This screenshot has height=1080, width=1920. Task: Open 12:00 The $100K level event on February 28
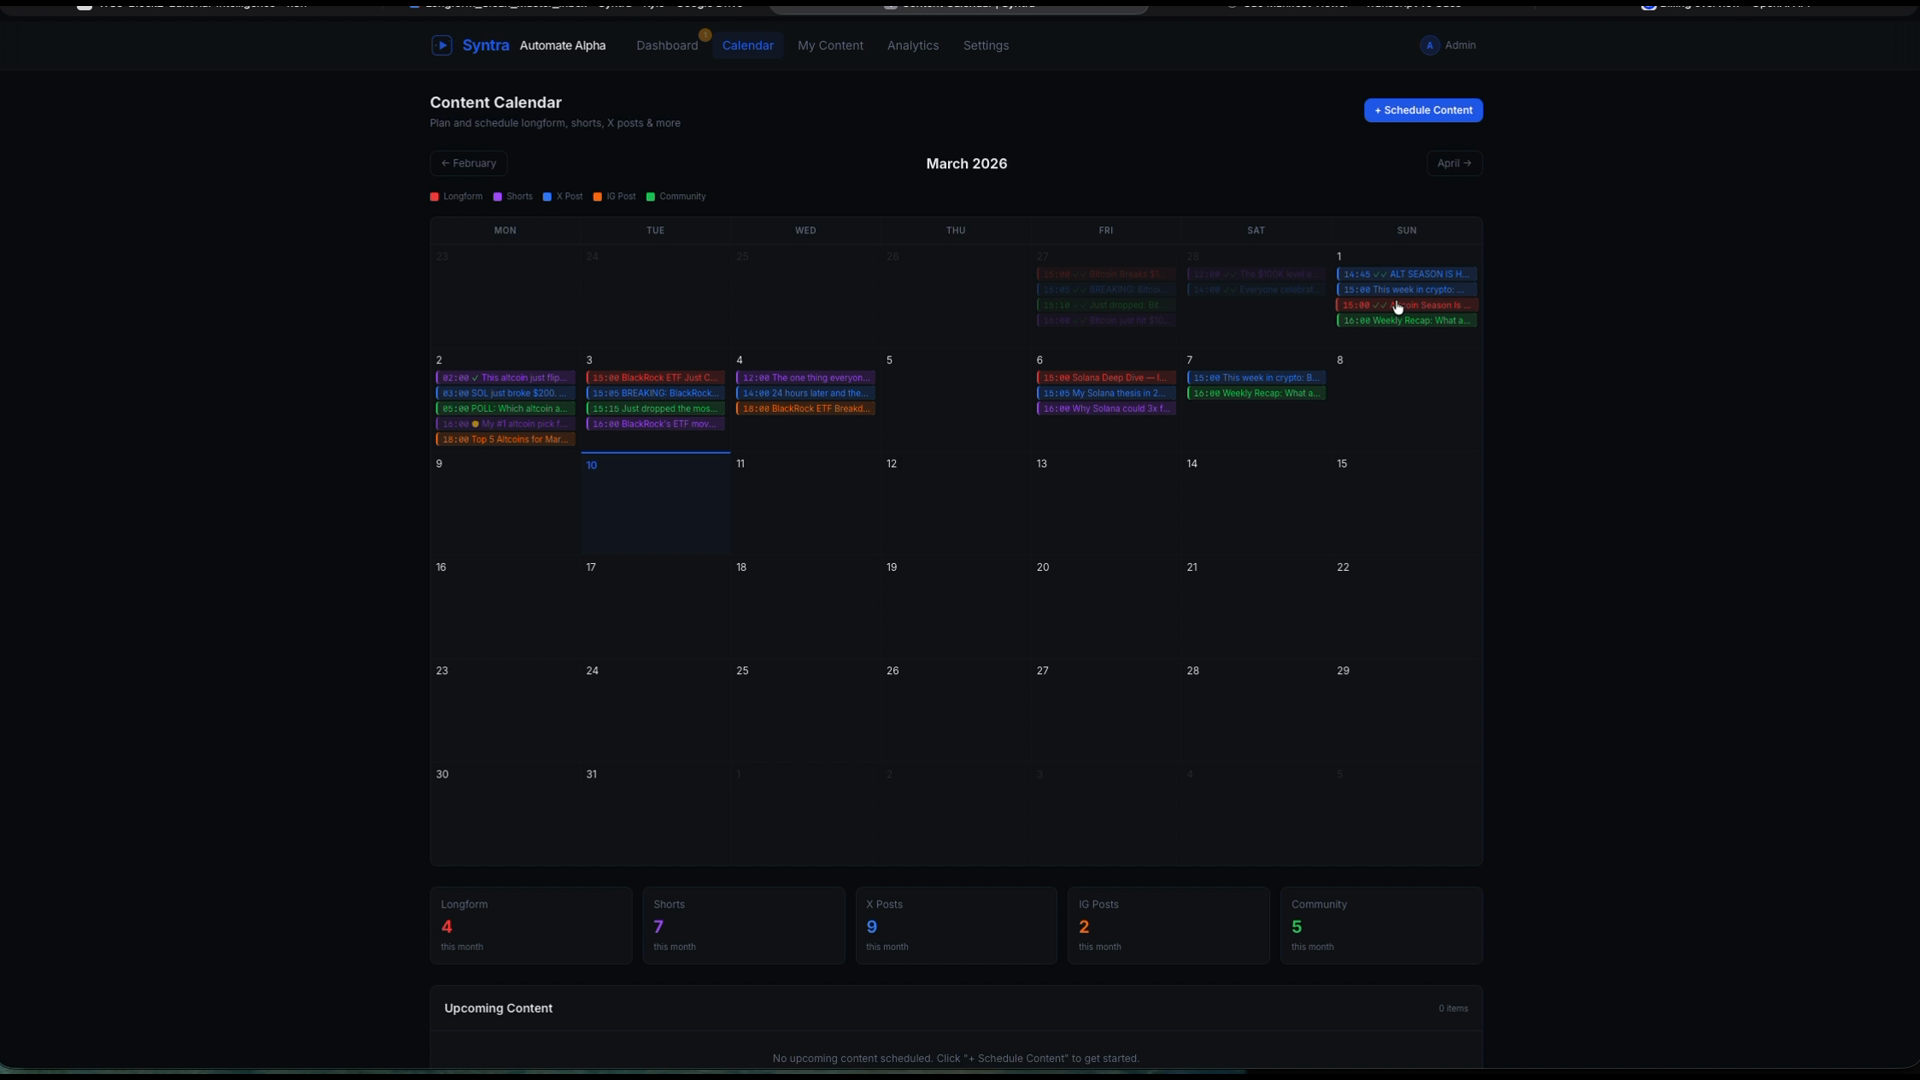(x=1256, y=274)
